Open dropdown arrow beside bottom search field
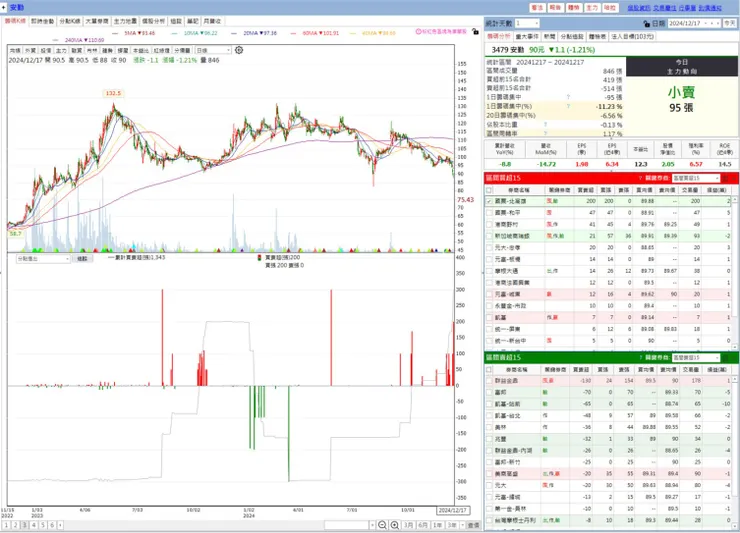Screen dimensions: 740x533 click(x=372, y=525)
